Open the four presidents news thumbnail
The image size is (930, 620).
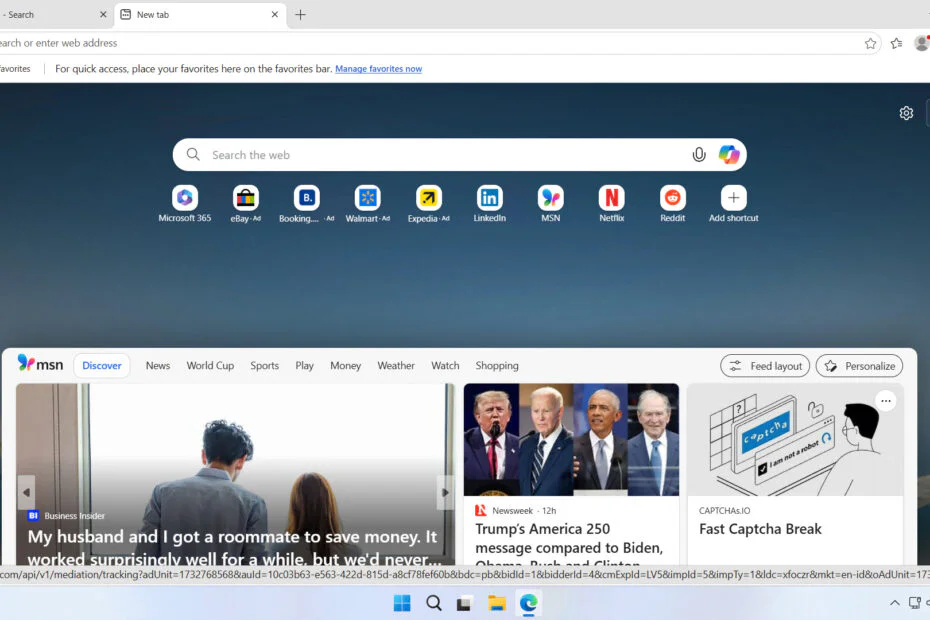click(x=571, y=440)
